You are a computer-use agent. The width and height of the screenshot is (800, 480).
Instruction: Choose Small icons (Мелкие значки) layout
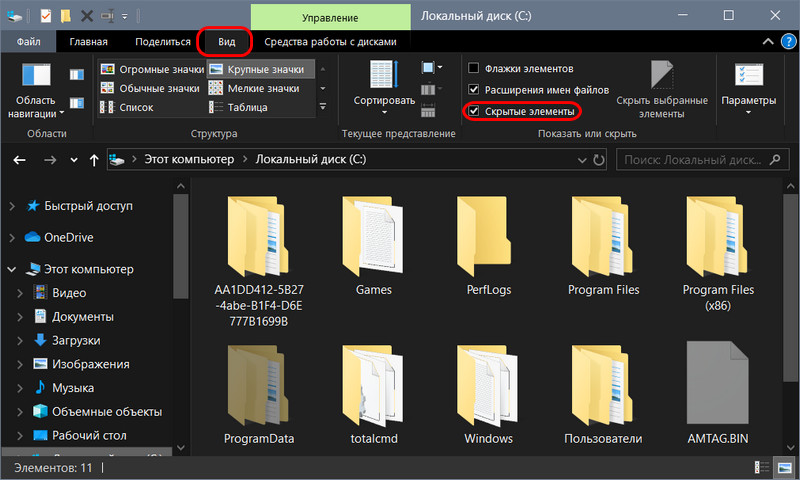pyautogui.click(x=254, y=88)
